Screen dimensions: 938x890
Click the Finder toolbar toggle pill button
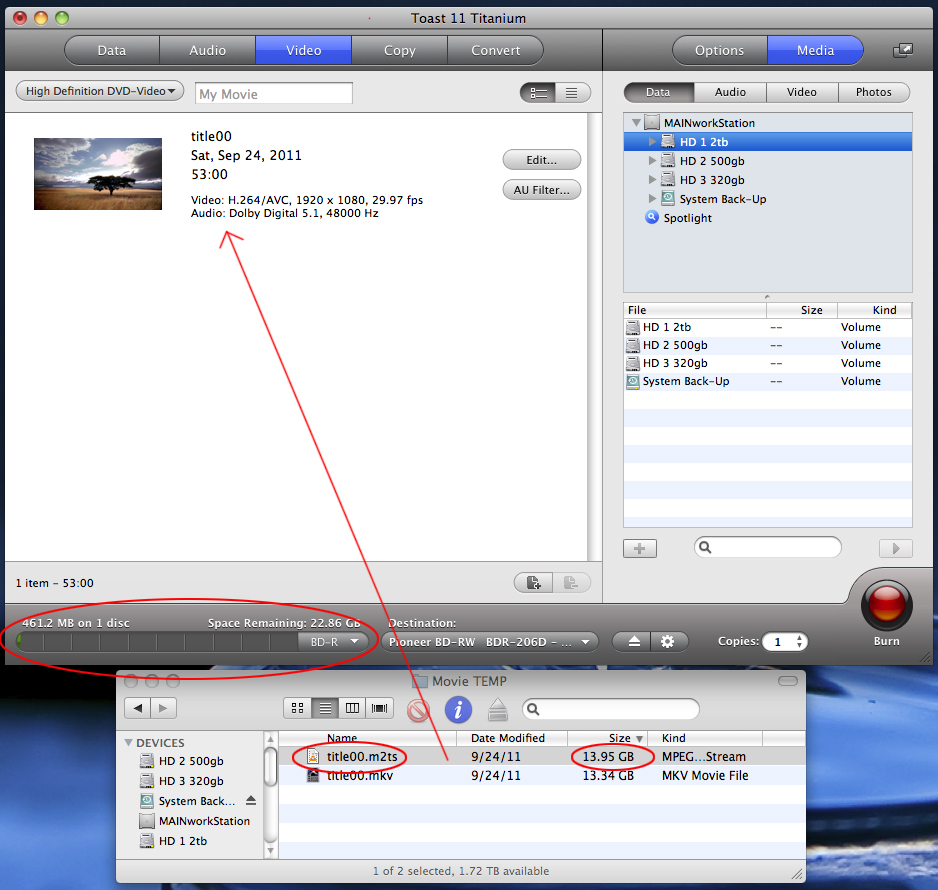point(787,681)
